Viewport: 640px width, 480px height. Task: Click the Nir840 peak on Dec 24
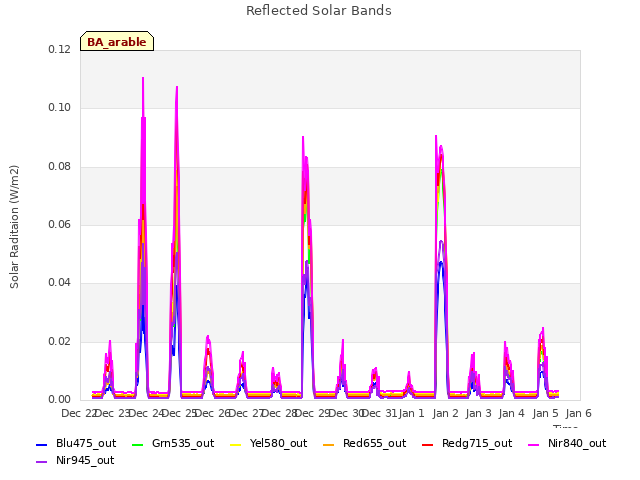point(177,88)
